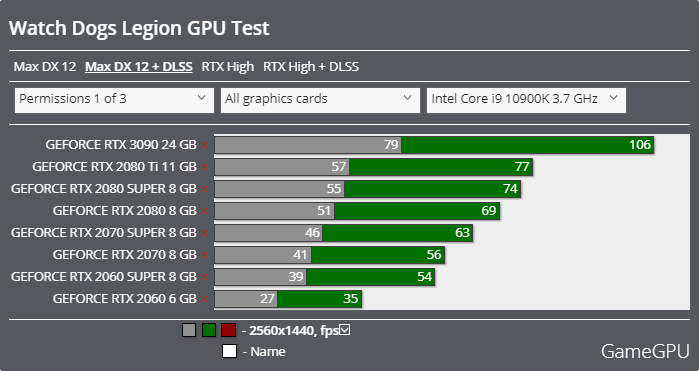The height and width of the screenshot is (371, 699).
Task: Open Intel Core i9 10900K processor dropdown
Action: (x=526, y=100)
